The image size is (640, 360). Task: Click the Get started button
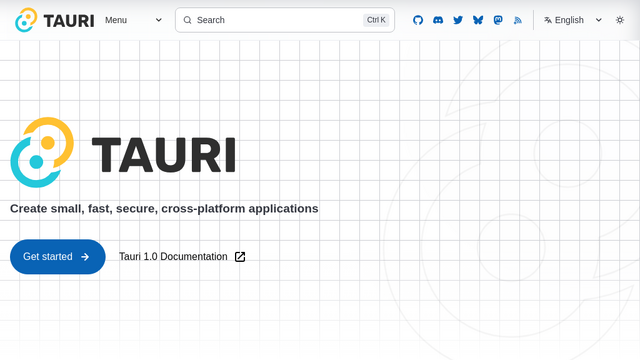tap(58, 257)
